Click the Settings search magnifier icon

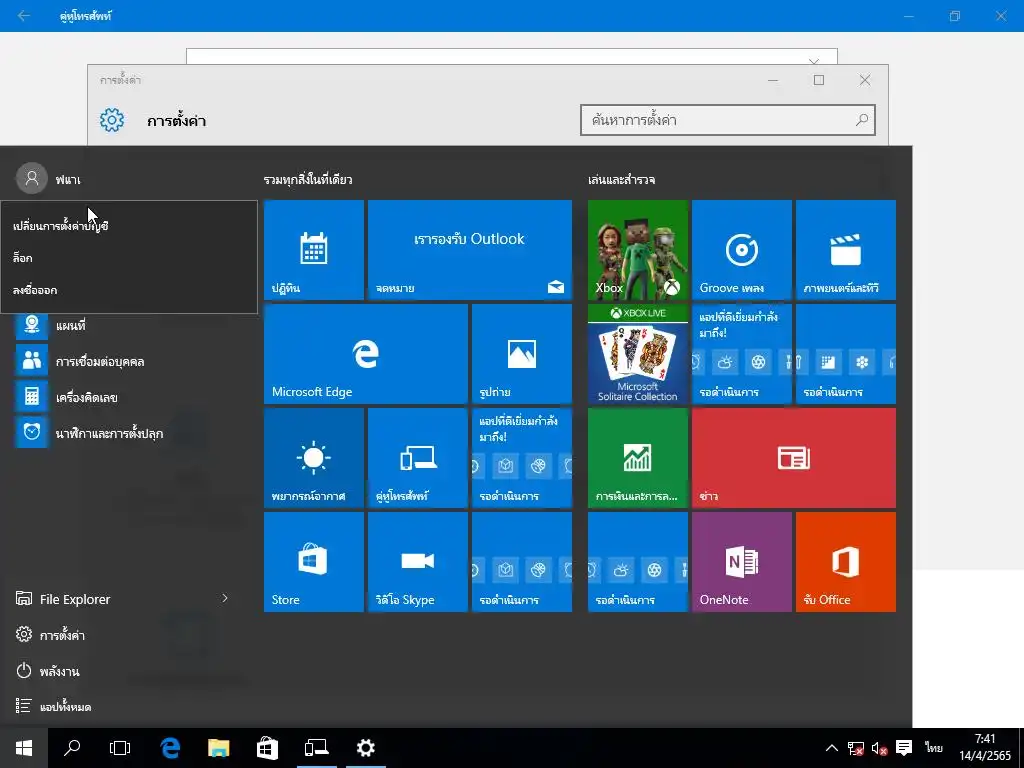tap(862, 120)
